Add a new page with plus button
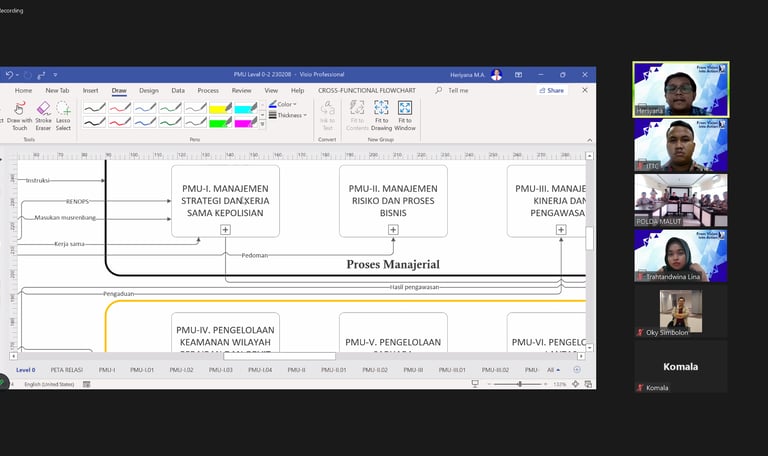Viewport: 768px width, 456px height. tap(577, 370)
